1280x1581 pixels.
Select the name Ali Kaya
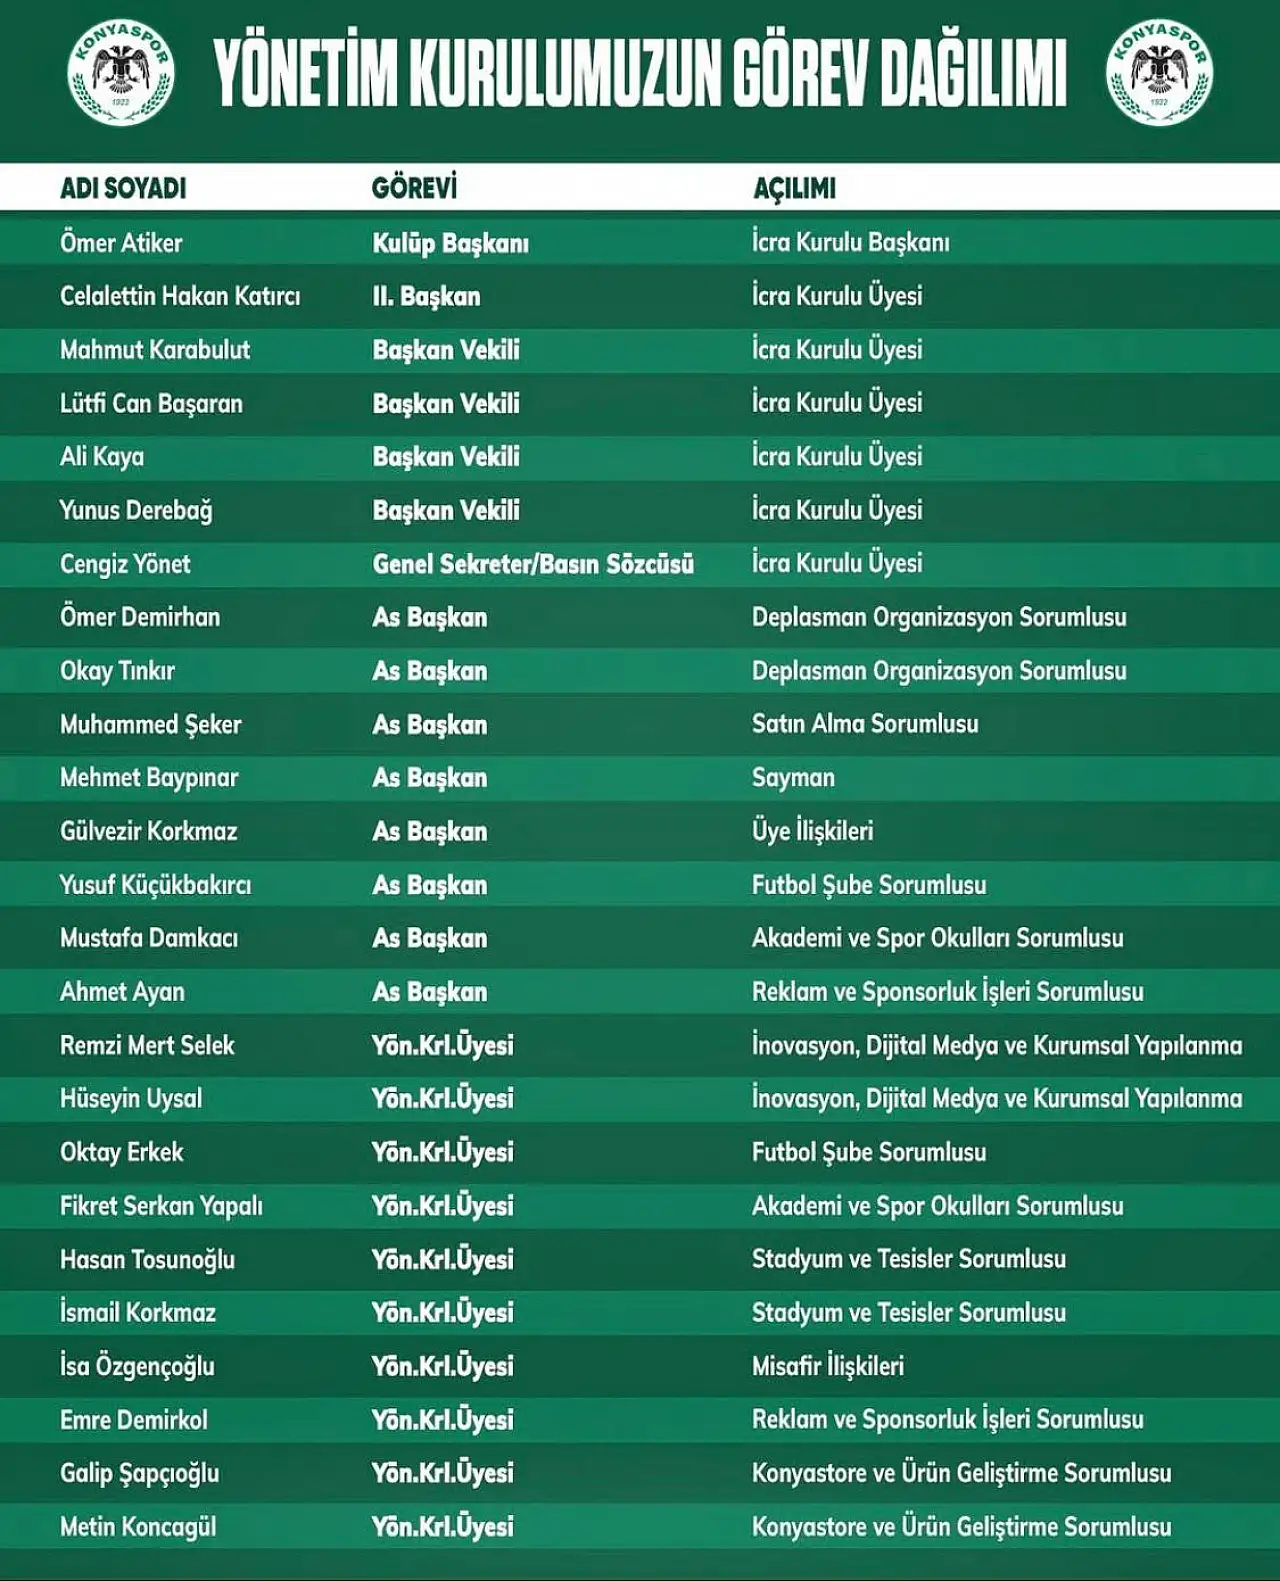click(102, 457)
